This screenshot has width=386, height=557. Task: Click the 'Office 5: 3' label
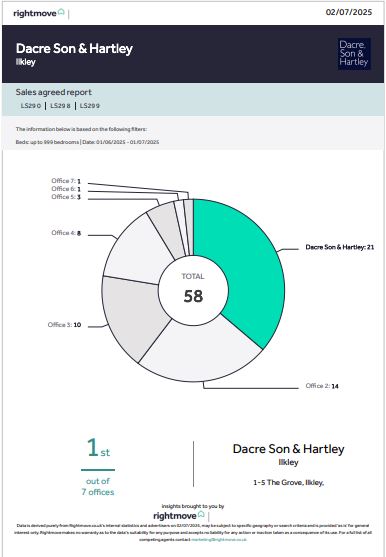tap(66, 197)
